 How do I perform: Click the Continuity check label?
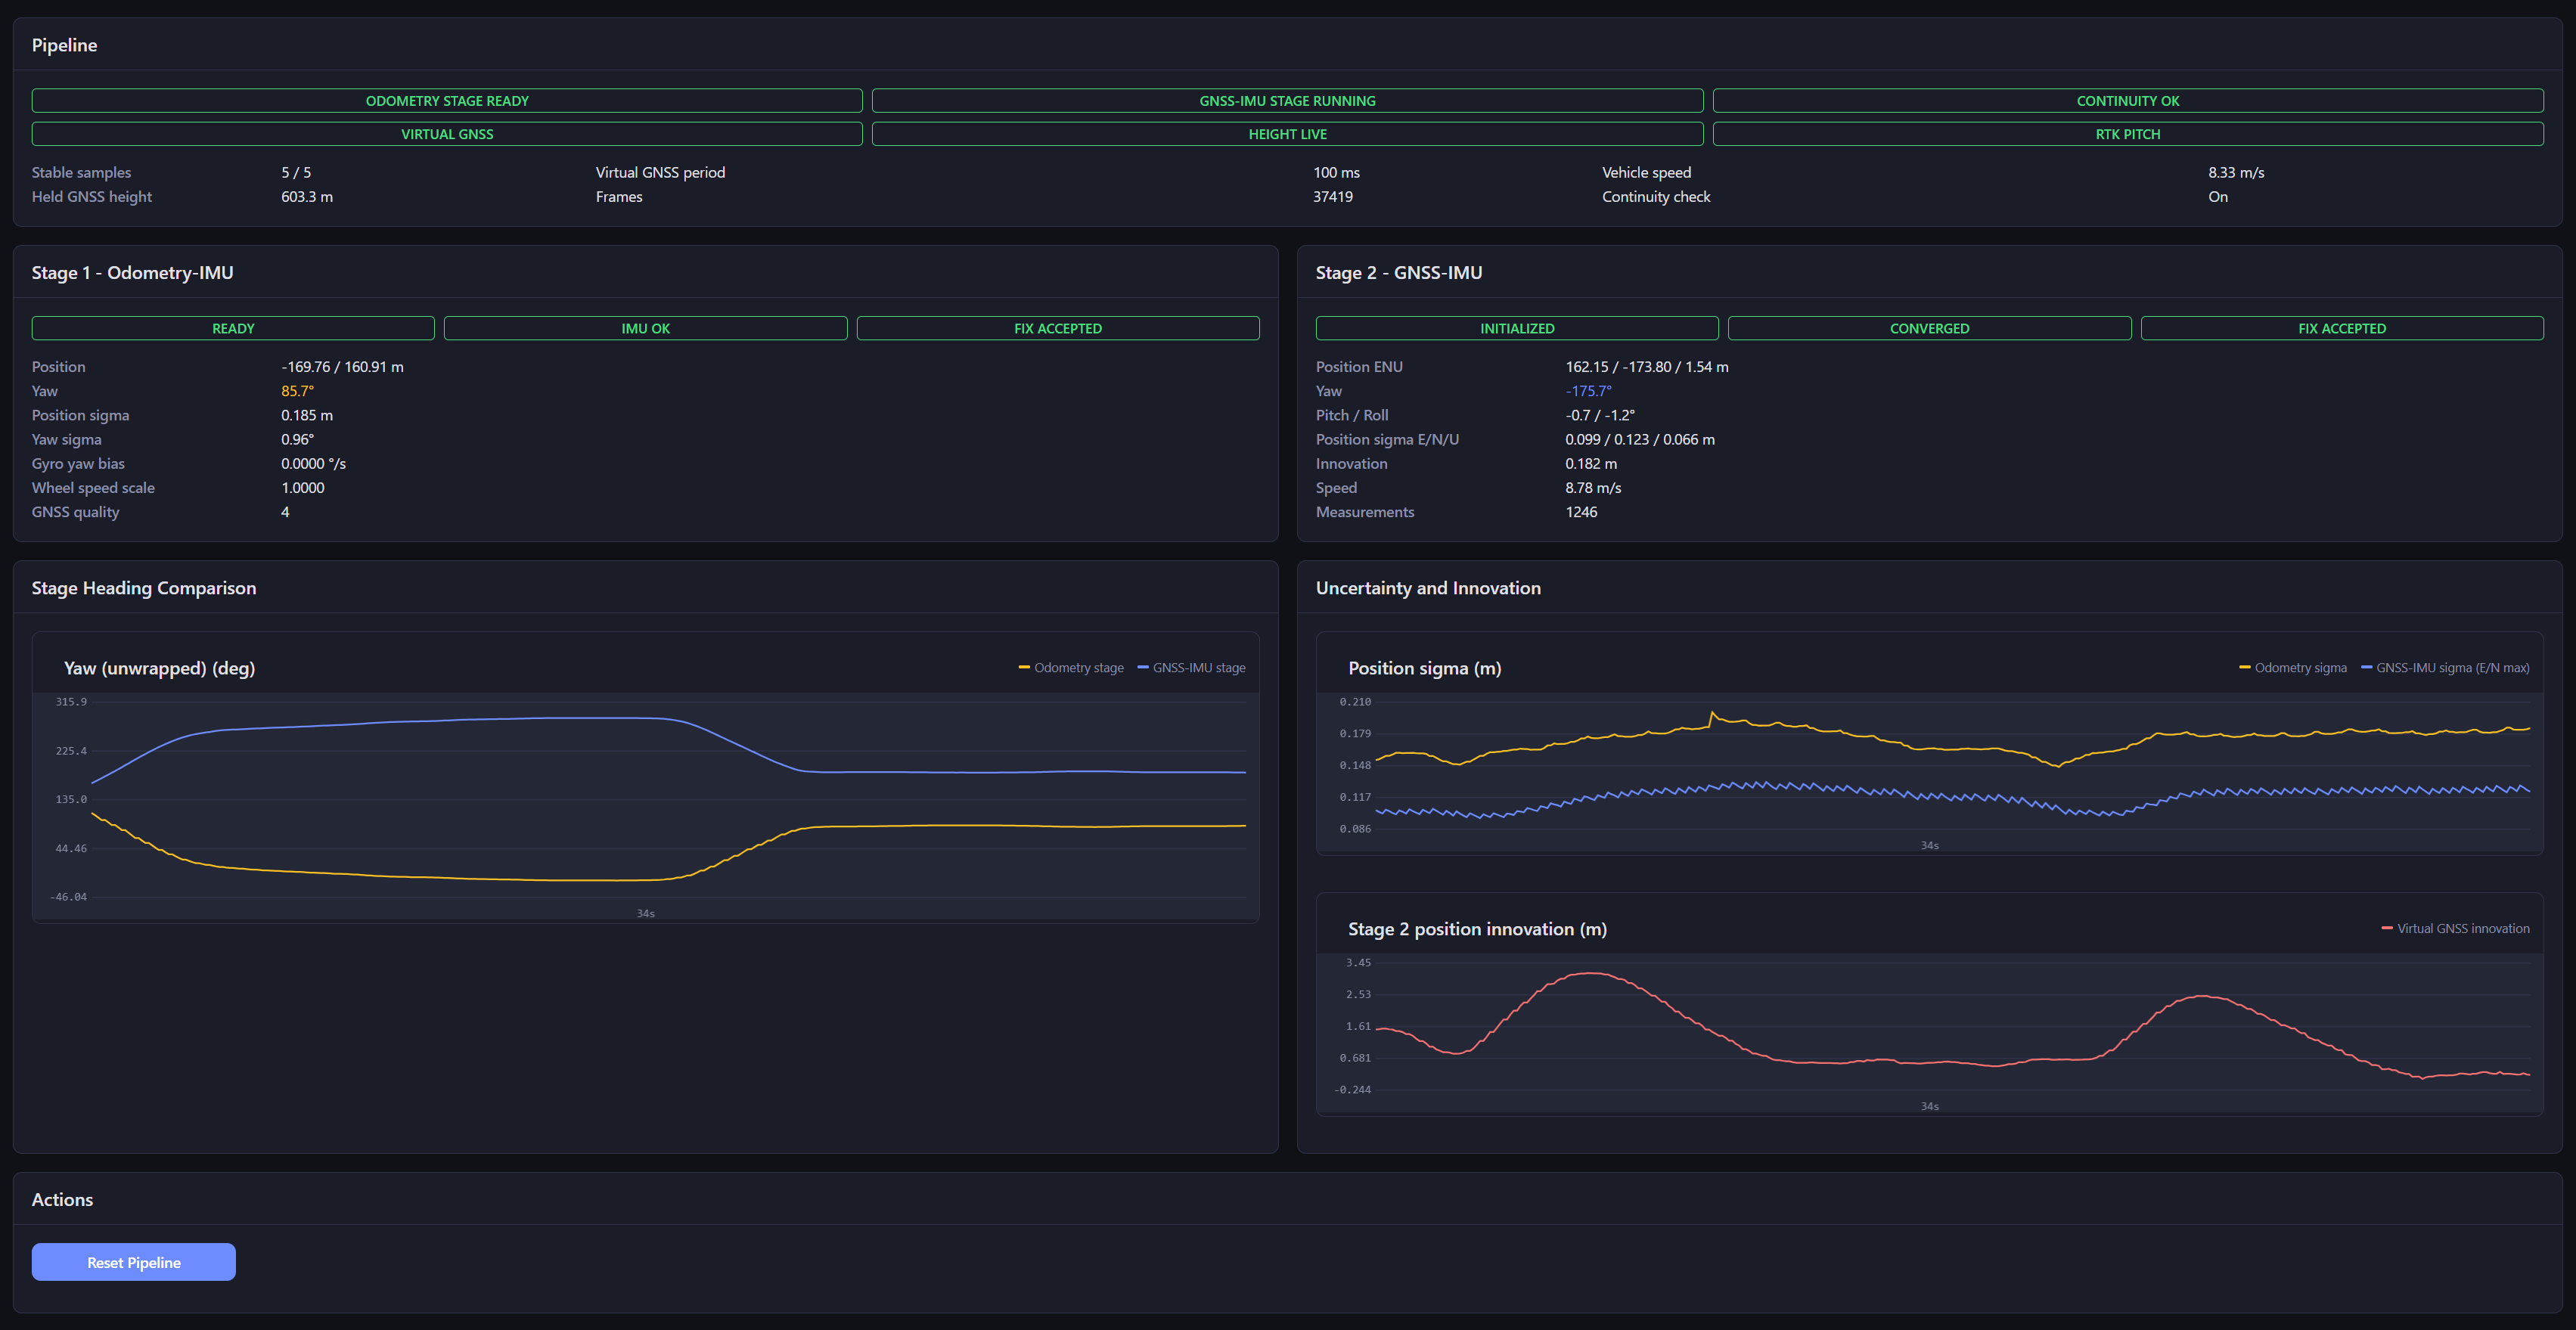pyautogui.click(x=1656, y=197)
